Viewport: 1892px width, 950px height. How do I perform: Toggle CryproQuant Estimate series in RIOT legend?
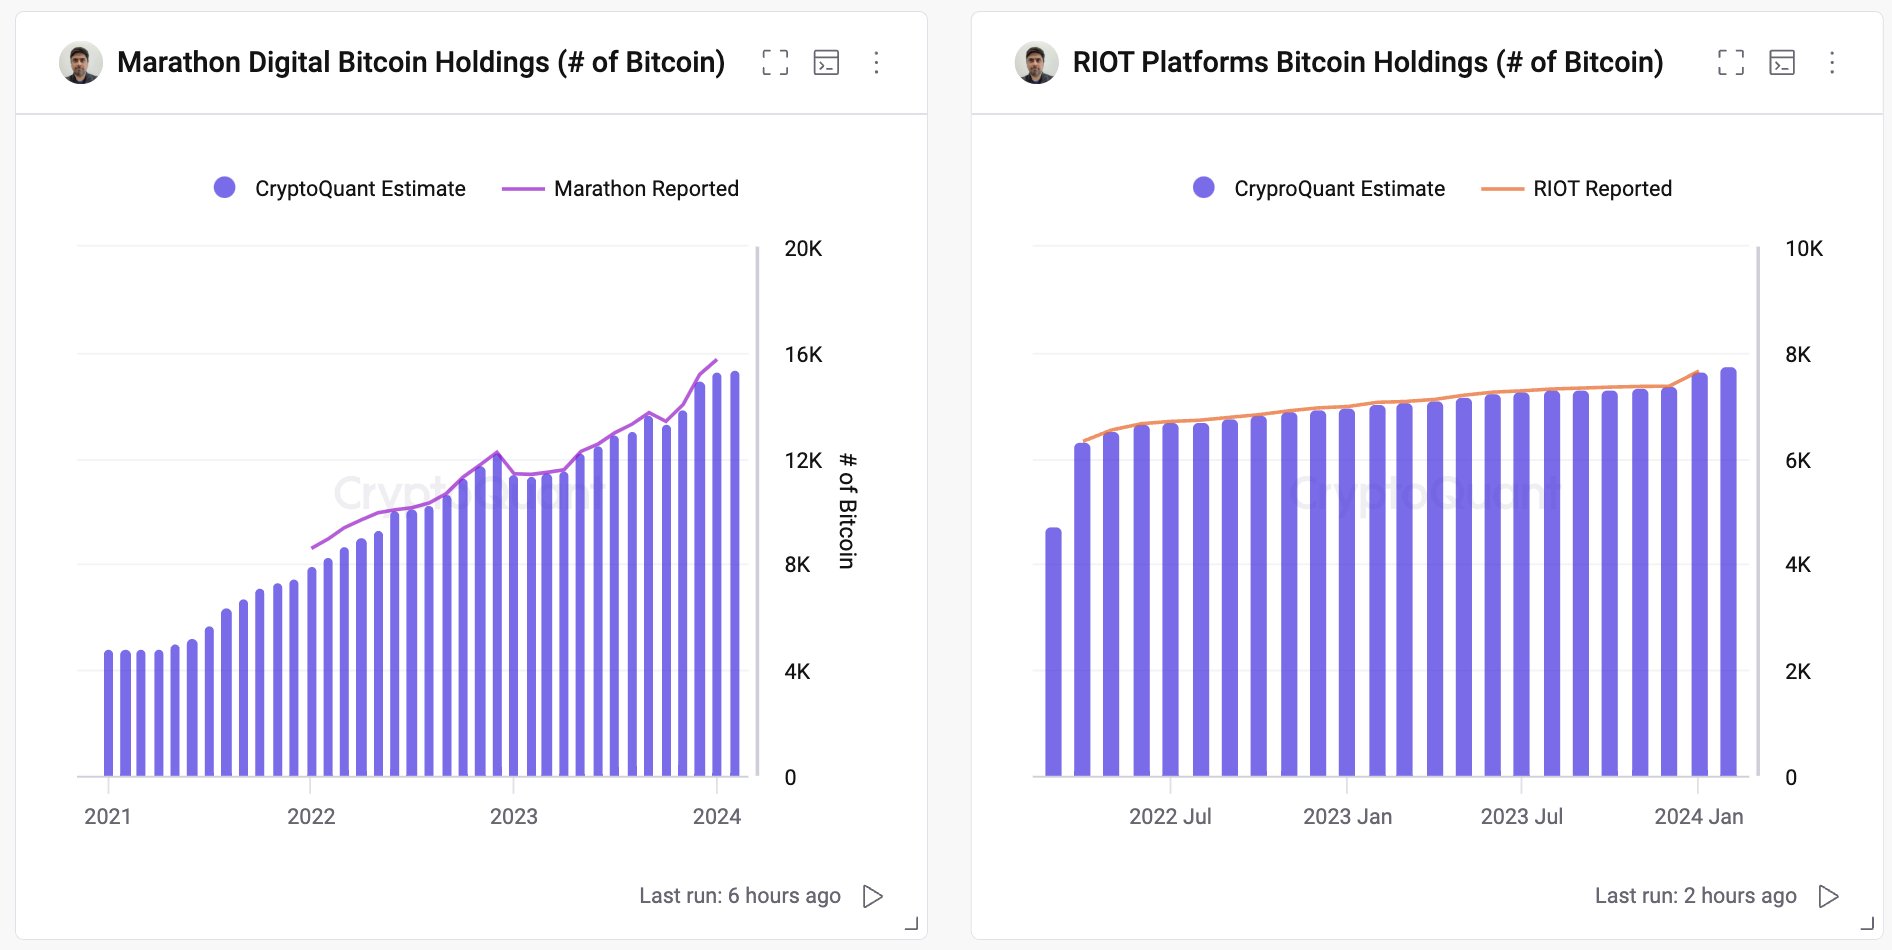[1319, 188]
